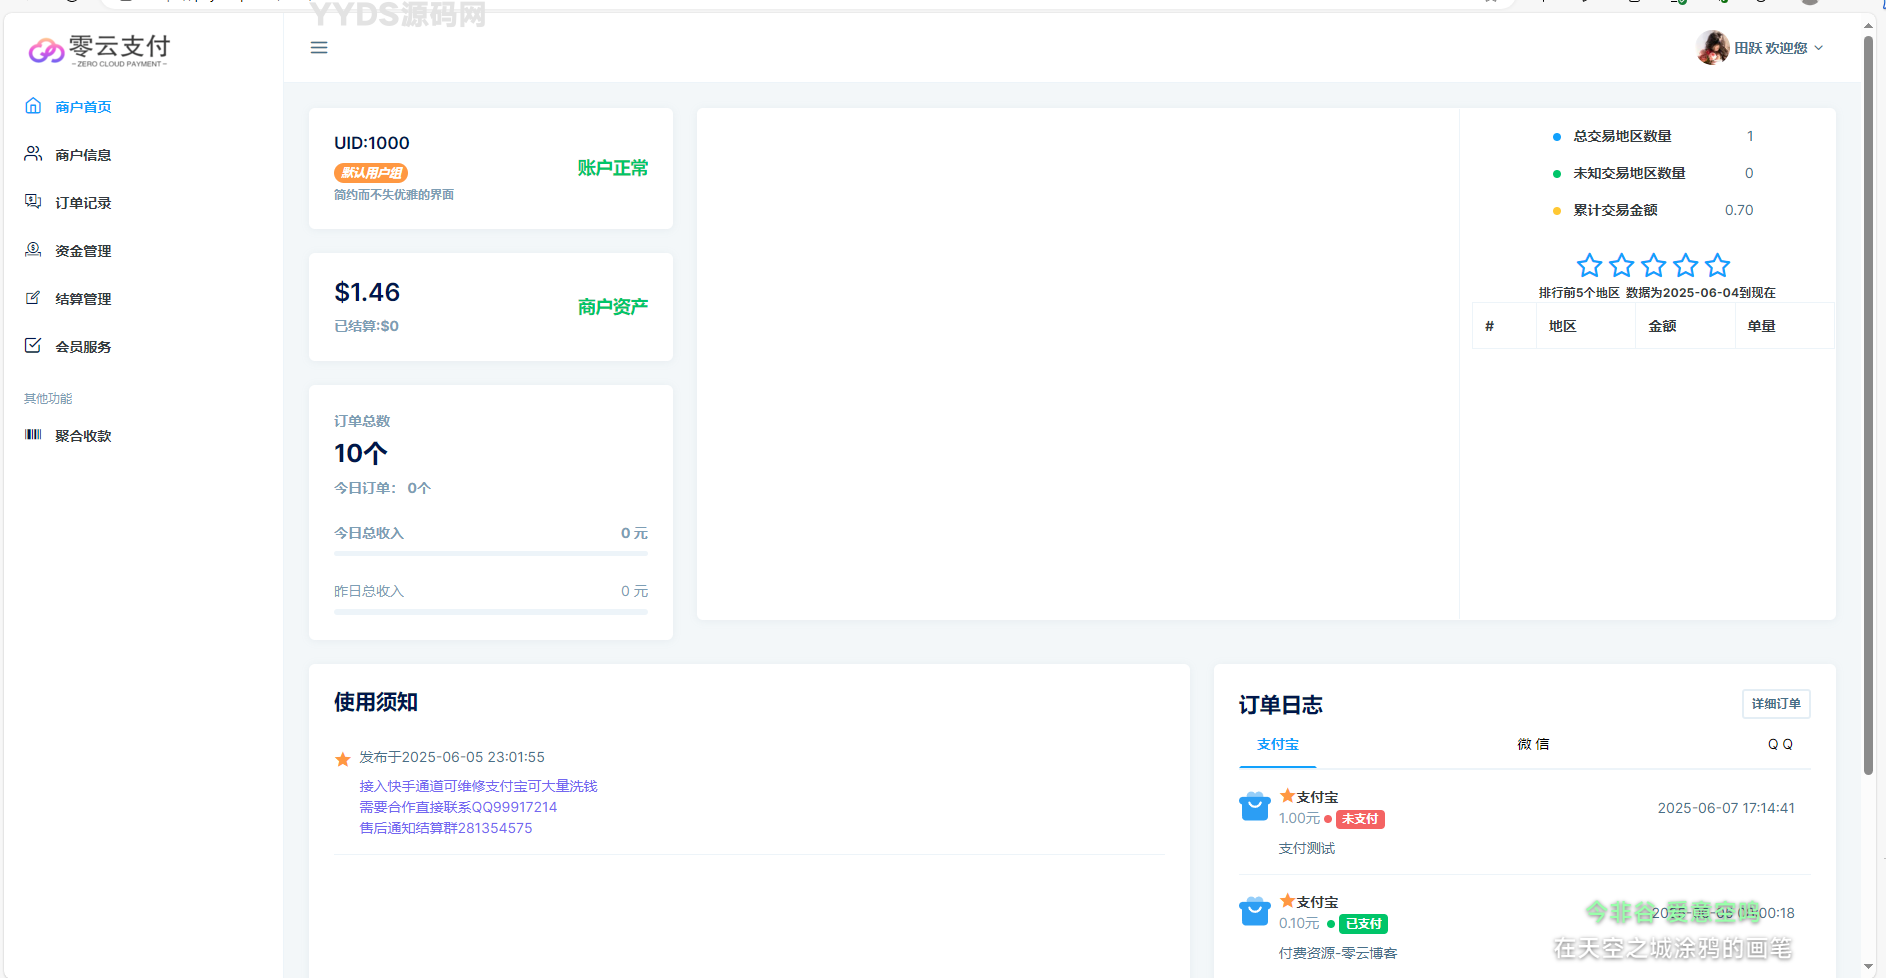The height and width of the screenshot is (978, 1886).
Task: Click the hamburger menu icon to collapse sidebar
Action: click(x=319, y=48)
